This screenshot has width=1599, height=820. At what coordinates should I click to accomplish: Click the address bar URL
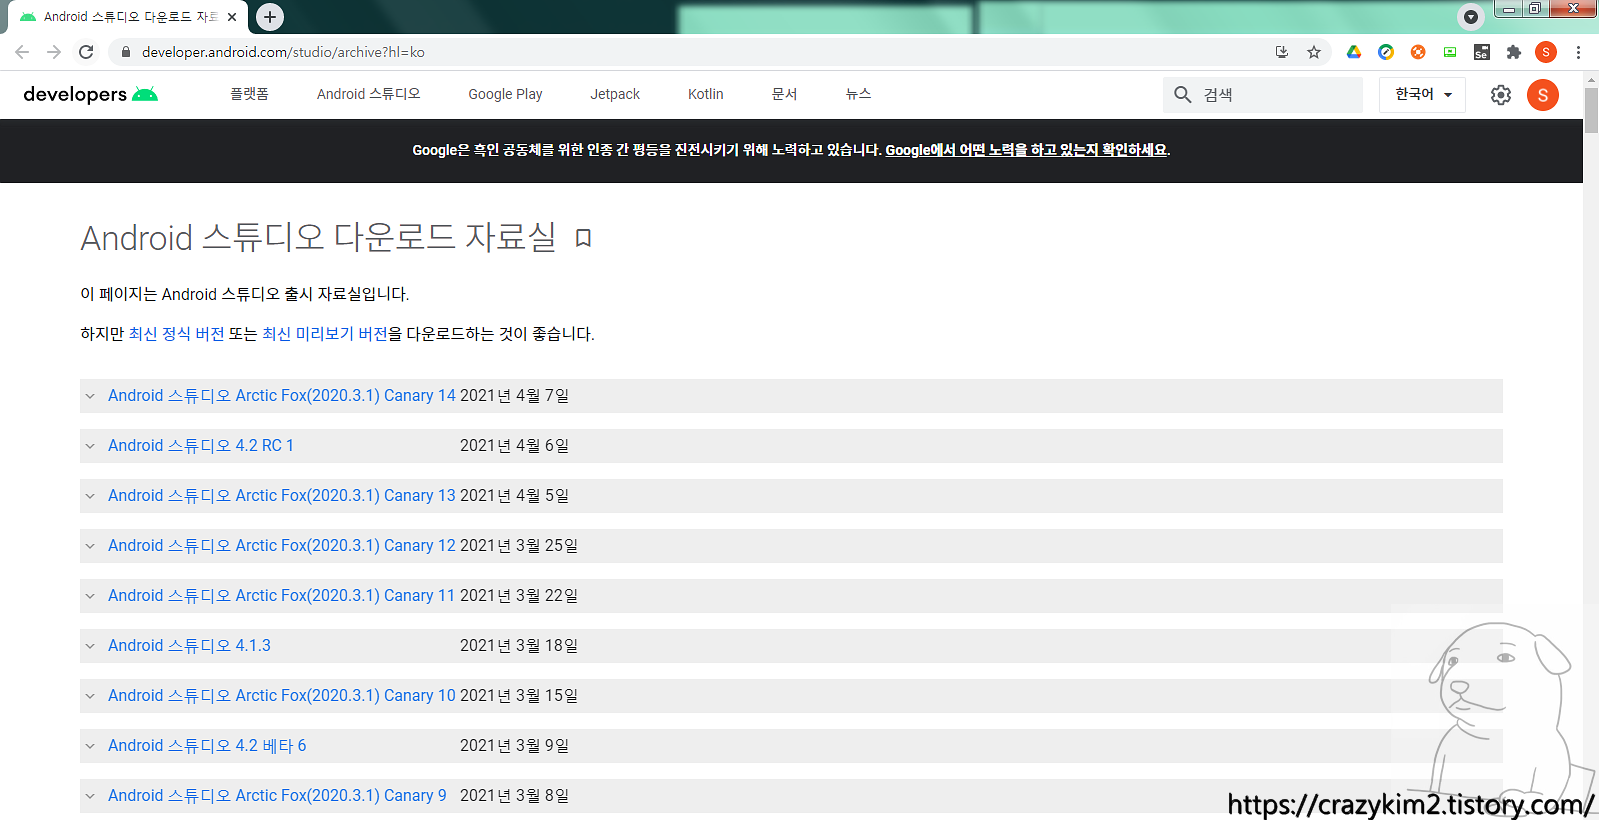click(283, 52)
